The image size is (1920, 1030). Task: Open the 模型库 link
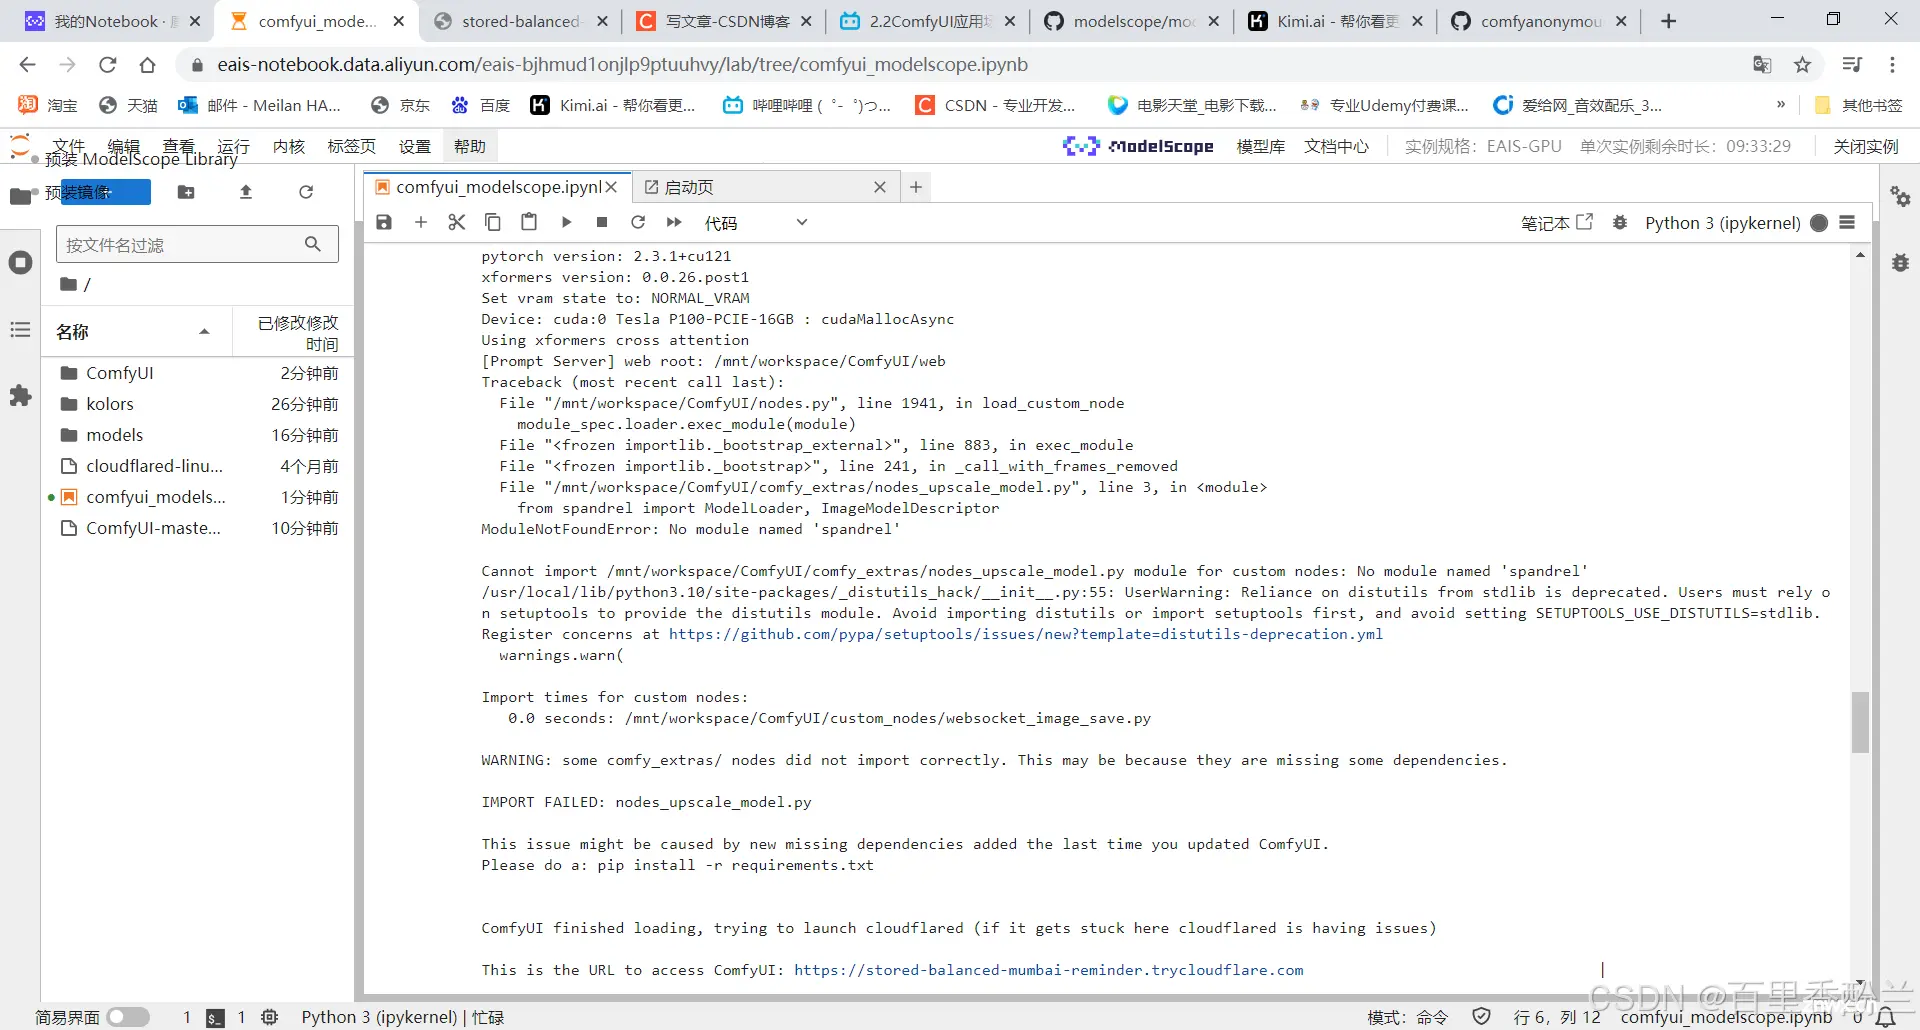pos(1260,147)
